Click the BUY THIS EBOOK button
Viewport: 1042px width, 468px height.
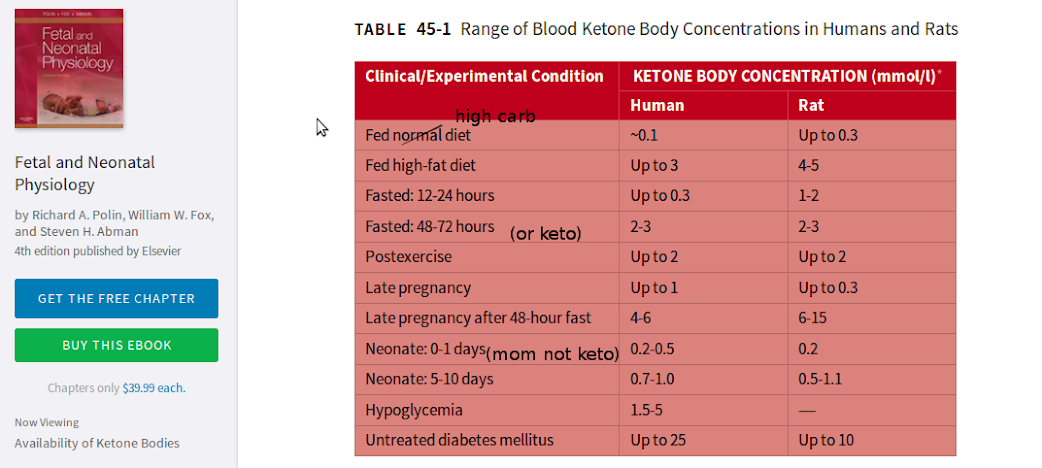pyautogui.click(x=116, y=345)
